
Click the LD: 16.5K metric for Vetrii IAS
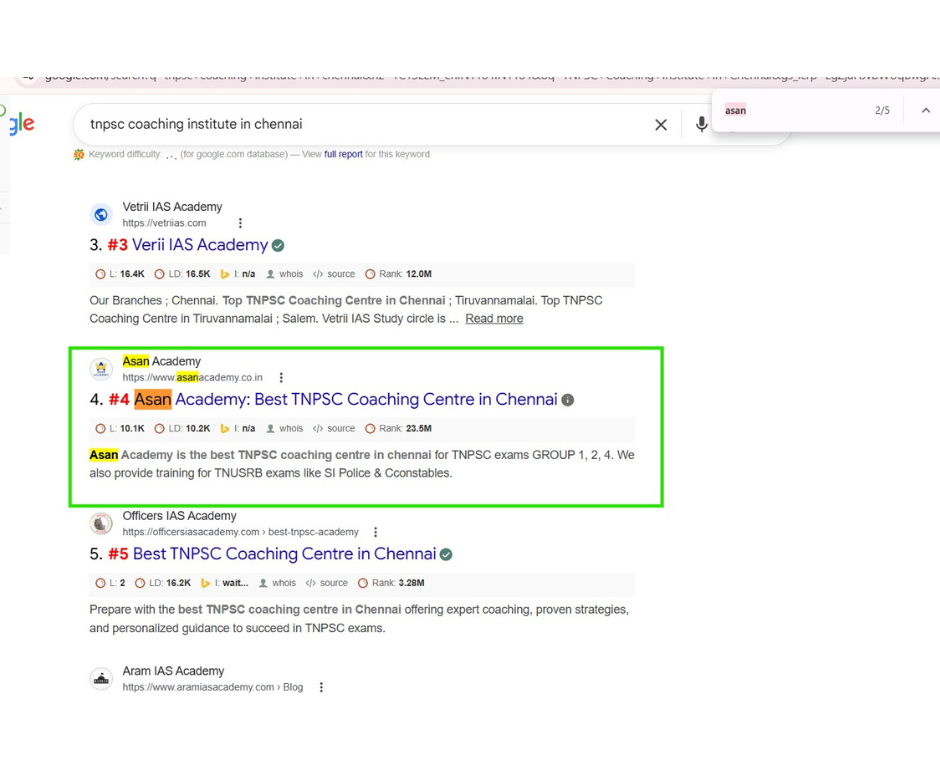pos(182,274)
